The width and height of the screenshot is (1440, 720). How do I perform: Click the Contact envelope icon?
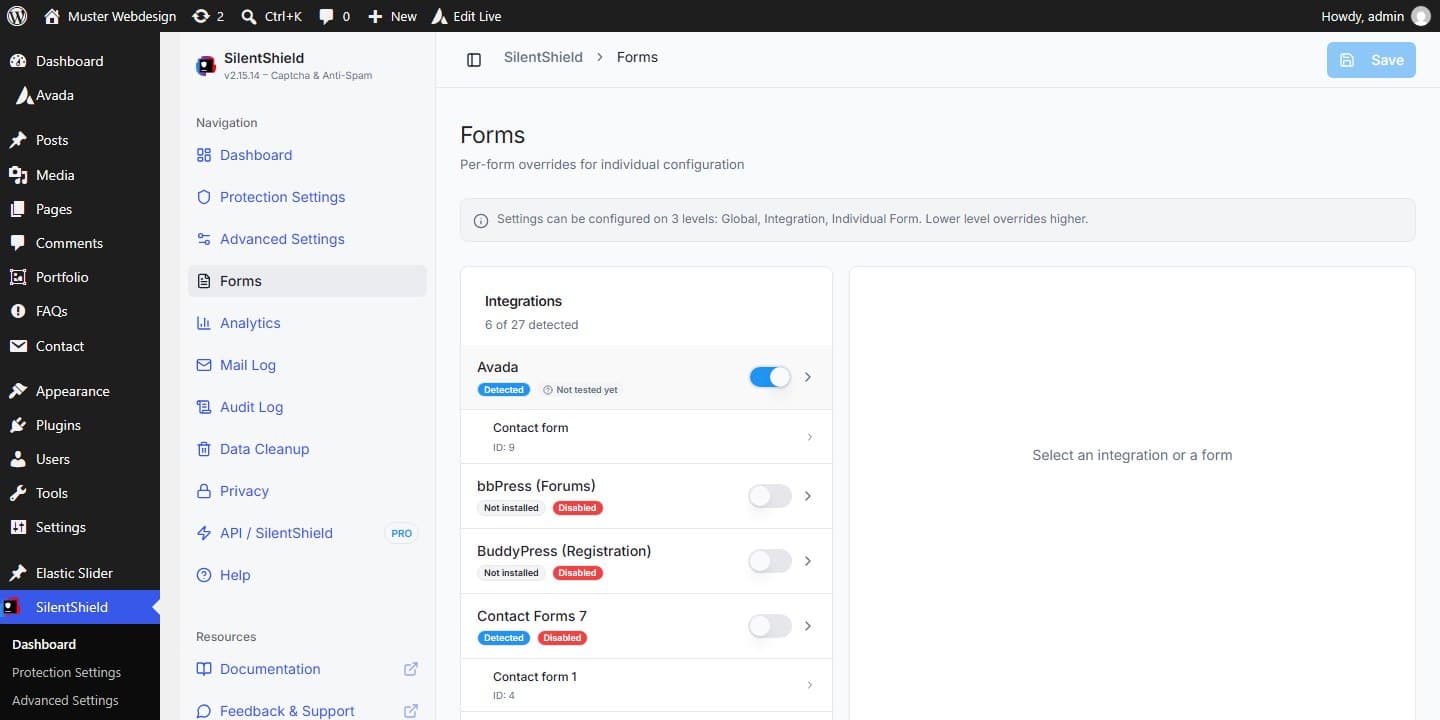point(18,346)
